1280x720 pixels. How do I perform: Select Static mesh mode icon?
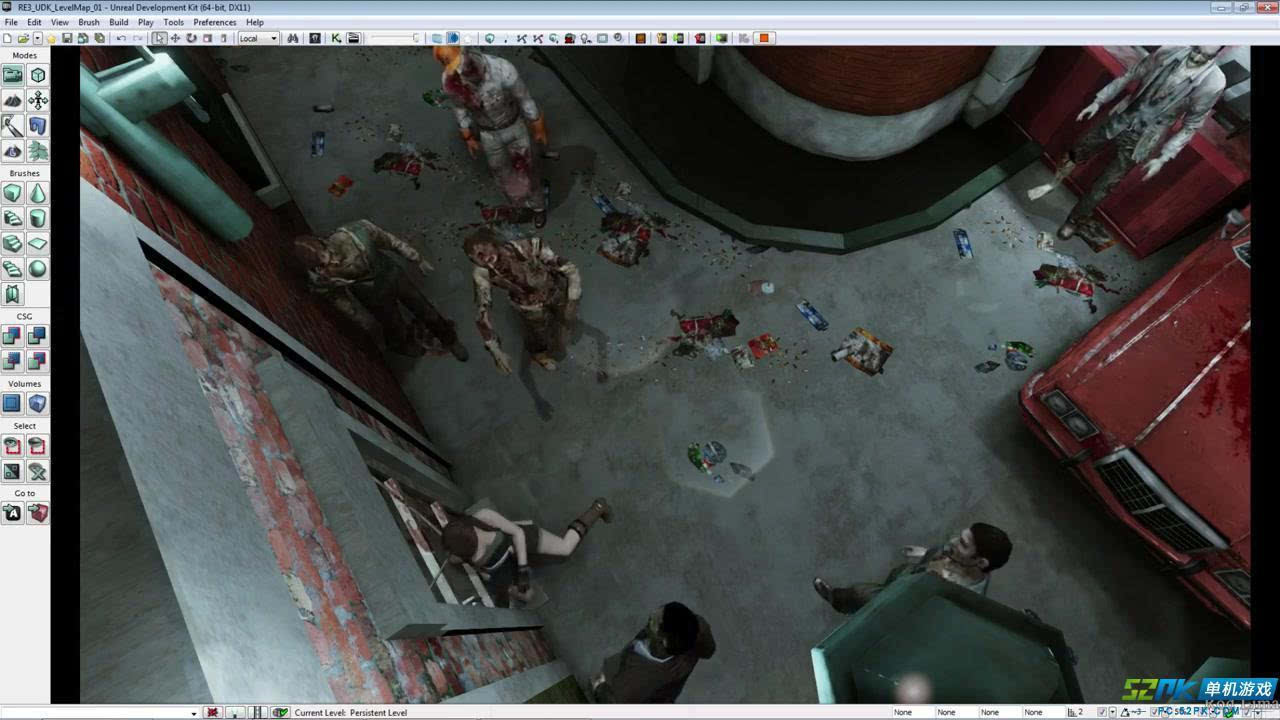[x=37, y=126]
